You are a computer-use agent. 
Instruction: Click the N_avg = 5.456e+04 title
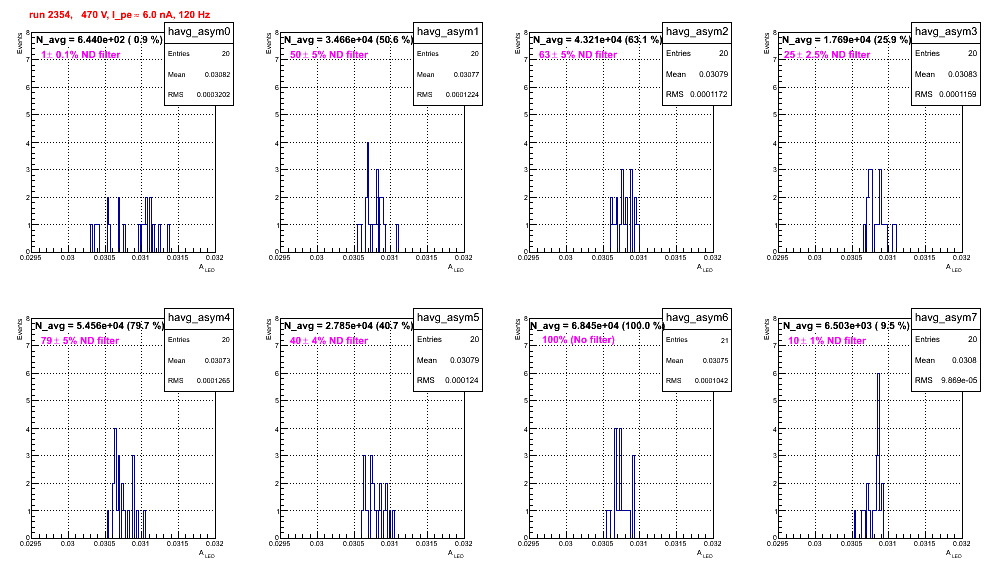(x=98, y=325)
